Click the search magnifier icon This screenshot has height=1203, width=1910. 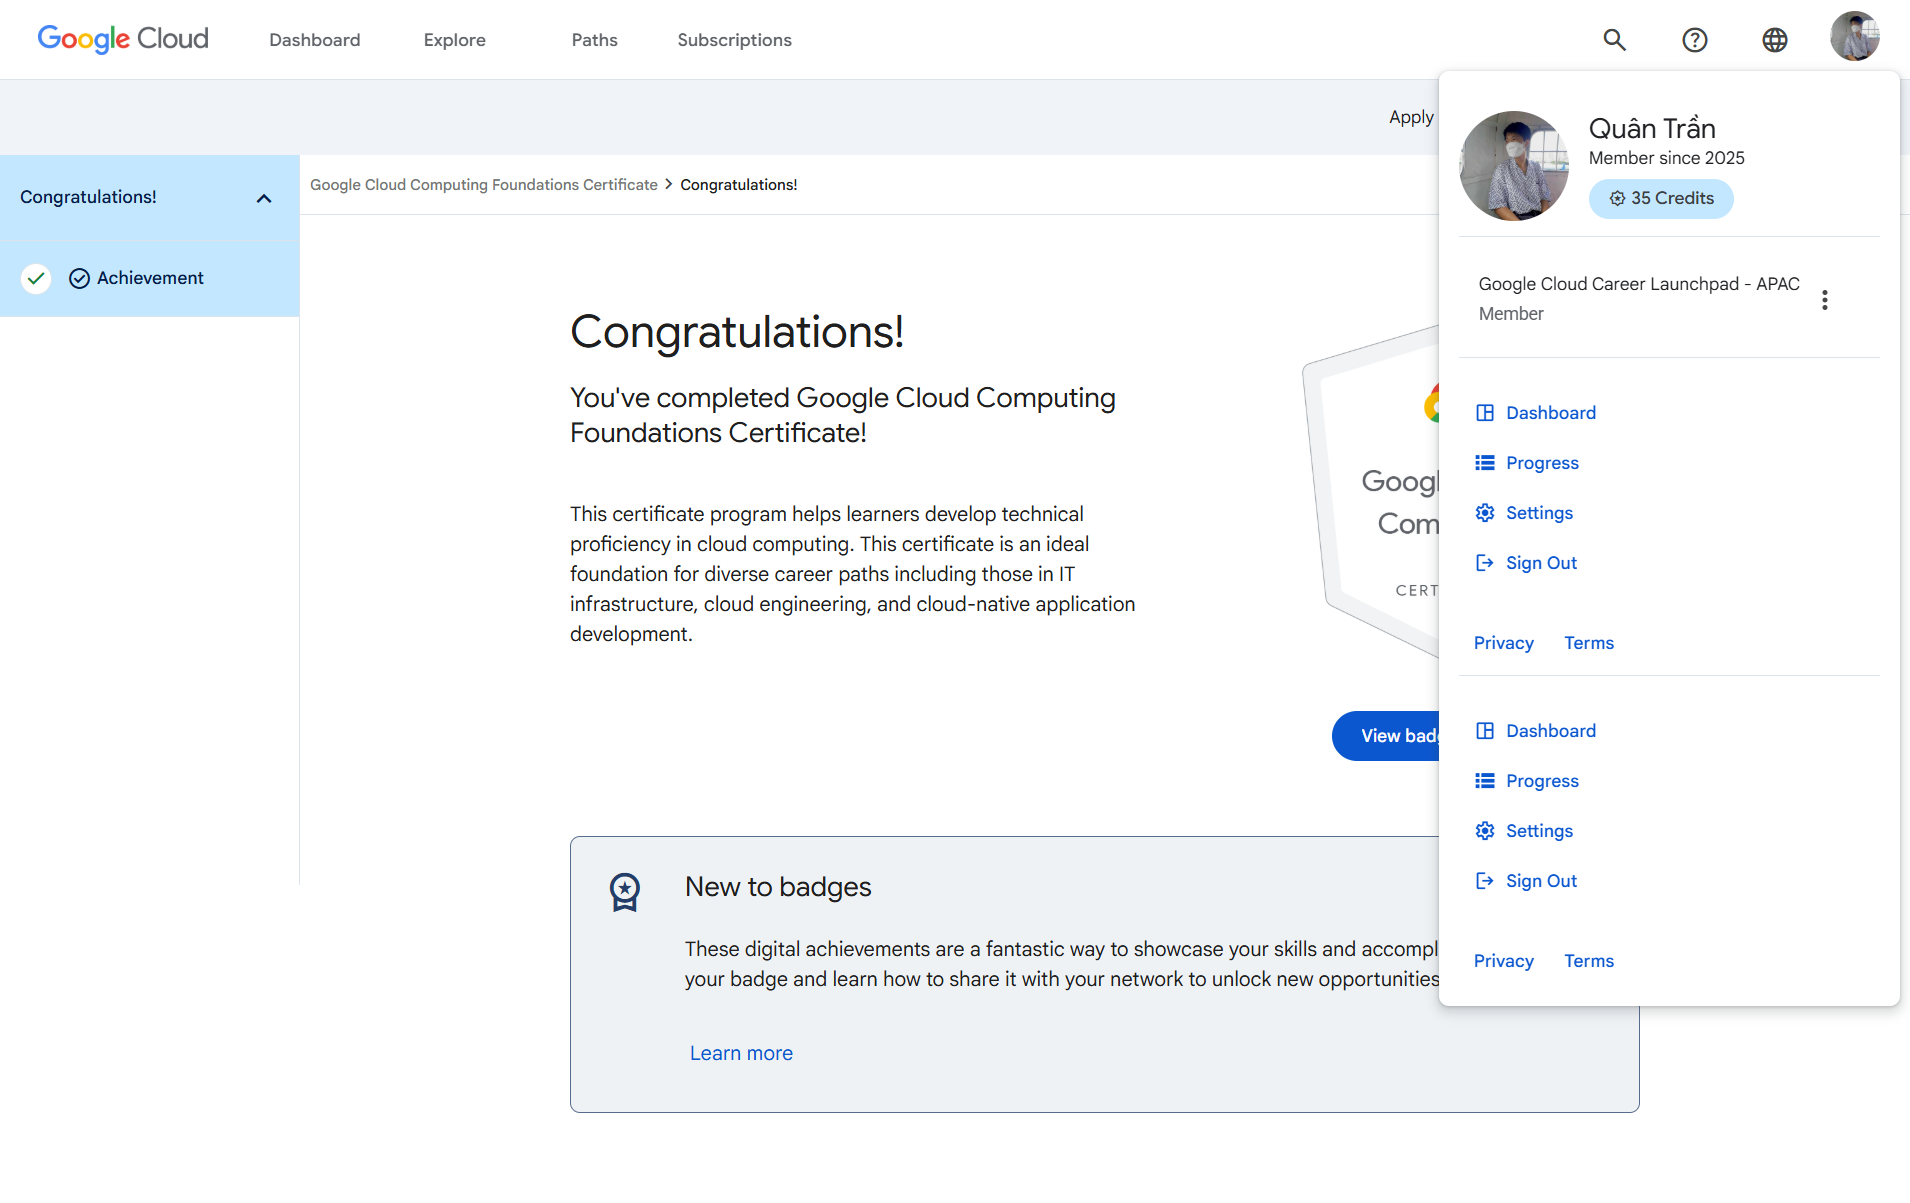(1614, 40)
